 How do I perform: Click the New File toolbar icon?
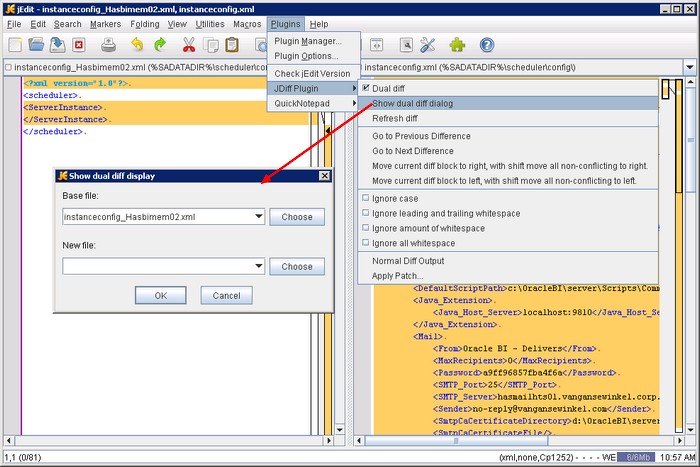tap(15, 45)
